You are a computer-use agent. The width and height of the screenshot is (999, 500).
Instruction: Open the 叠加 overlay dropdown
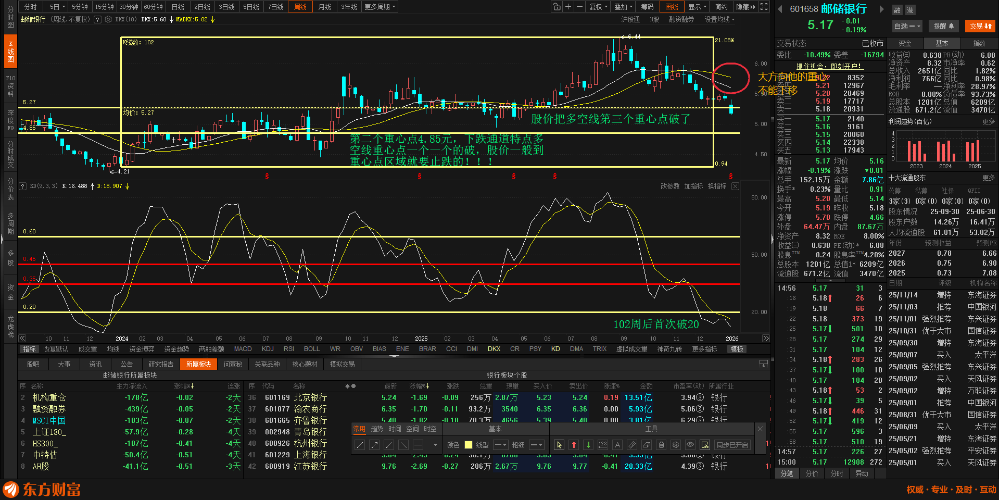[622, 6]
